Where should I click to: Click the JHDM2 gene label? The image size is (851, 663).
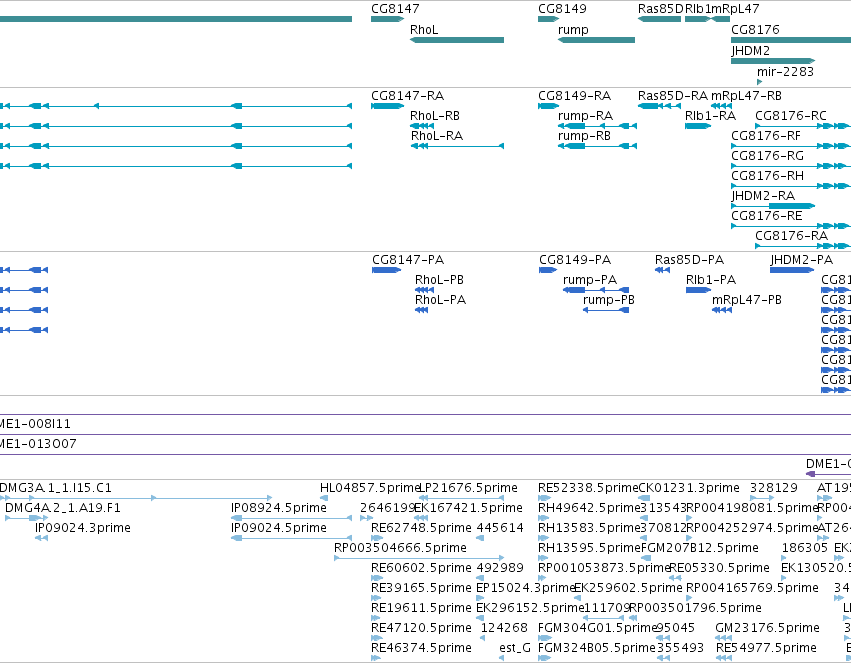pyautogui.click(x=751, y=51)
